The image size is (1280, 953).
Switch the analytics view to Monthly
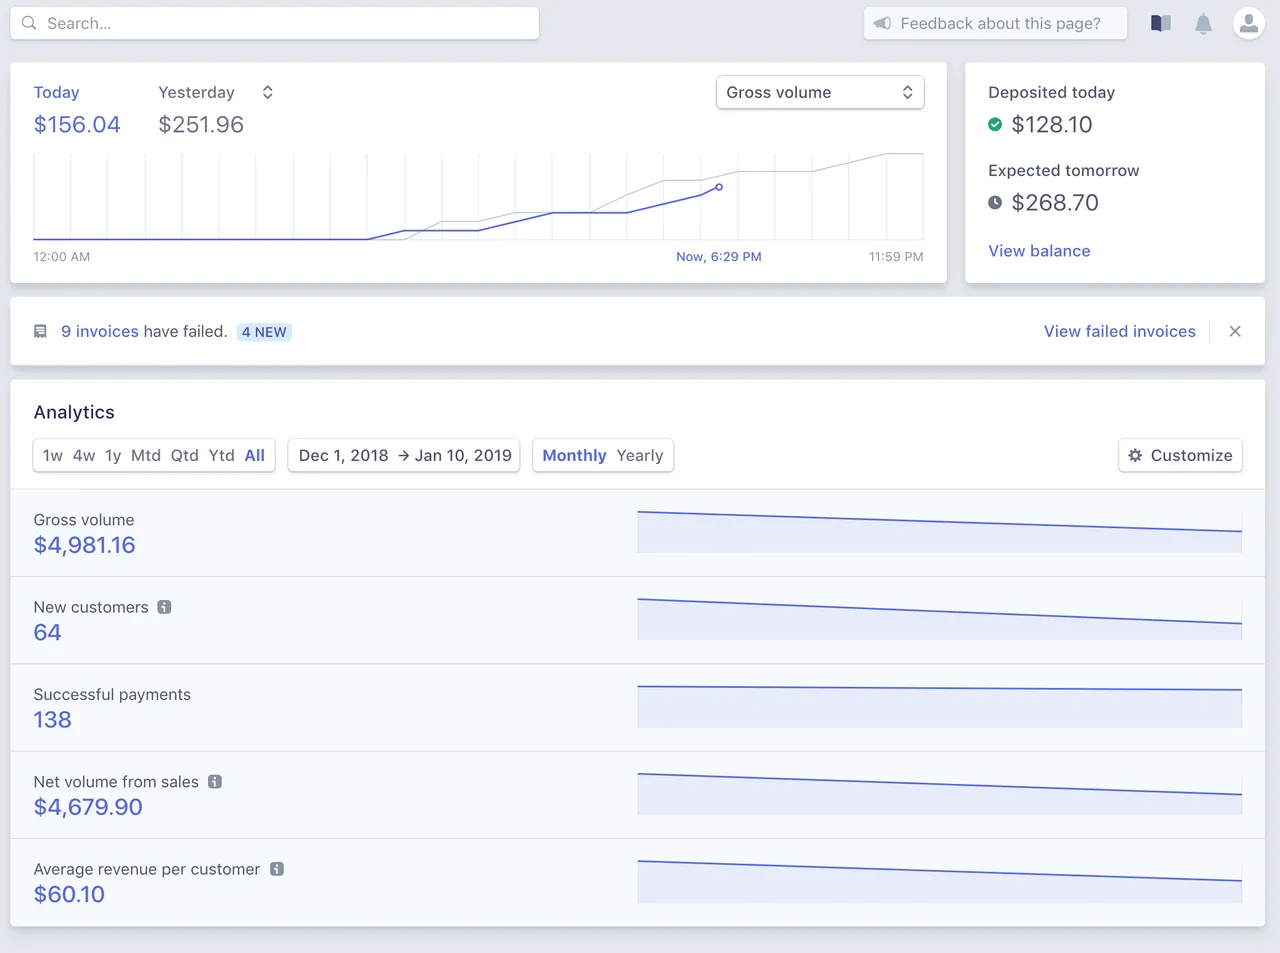pyautogui.click(x=574, y=455)
